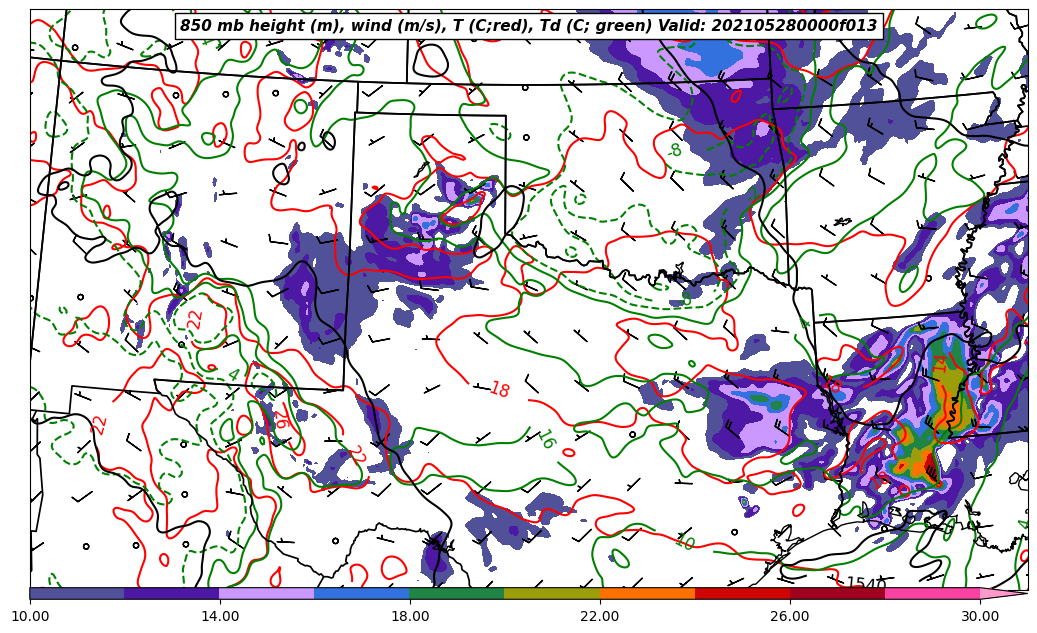
Task: Pick the green 18–20 colorbar segment
Action: (456, 593)
